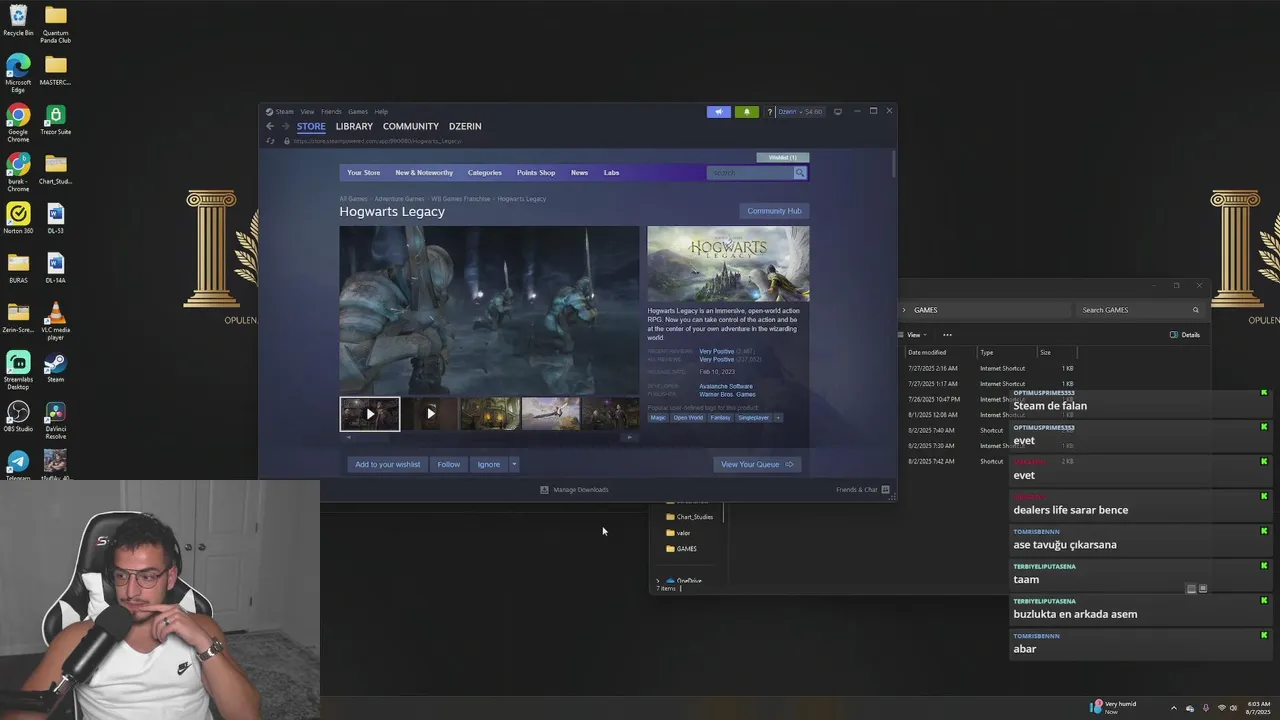This screenshot has width=1280, height=720.
Task: Open the DL-53 Word document
Action: [55, 218]
